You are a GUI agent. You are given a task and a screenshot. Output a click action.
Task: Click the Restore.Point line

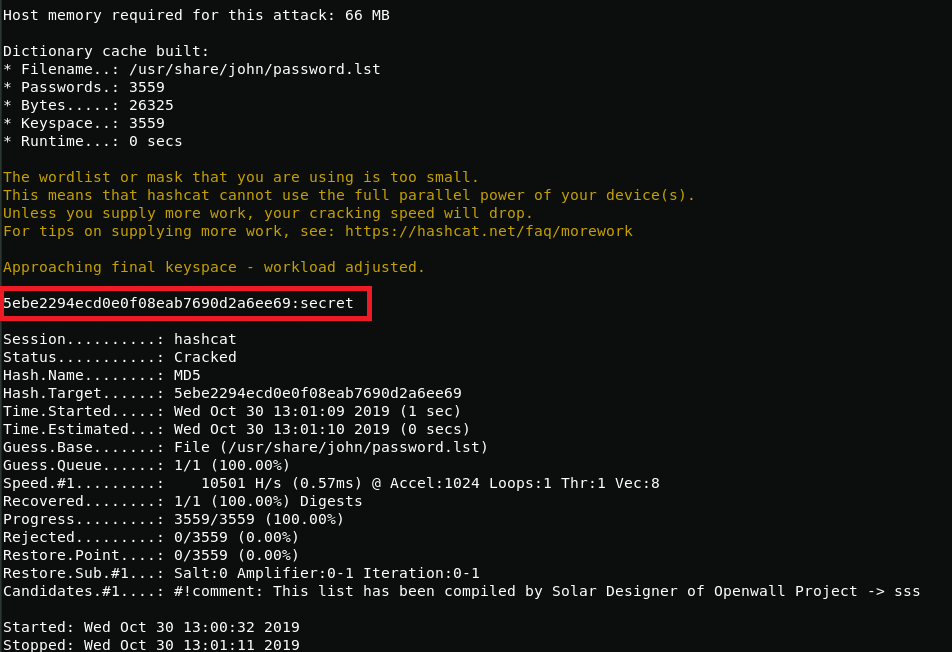coord(151,555)
